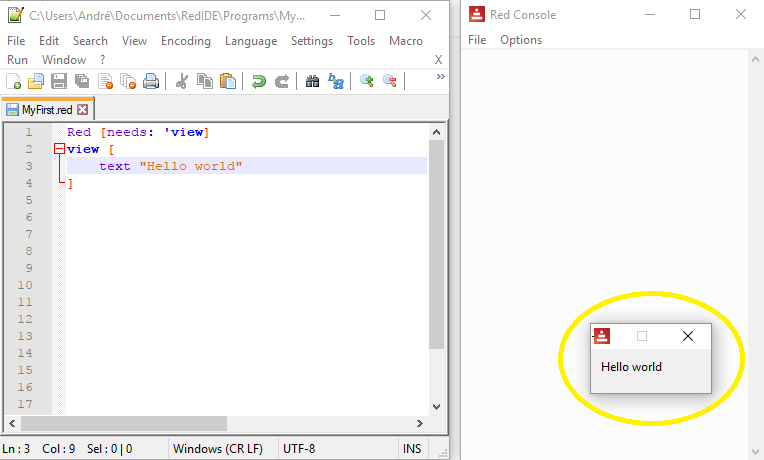Viewport: 764px width, 460px height.
Task: Click the editor vertical scrollbar down arrow
Action: tap(436, 406)
